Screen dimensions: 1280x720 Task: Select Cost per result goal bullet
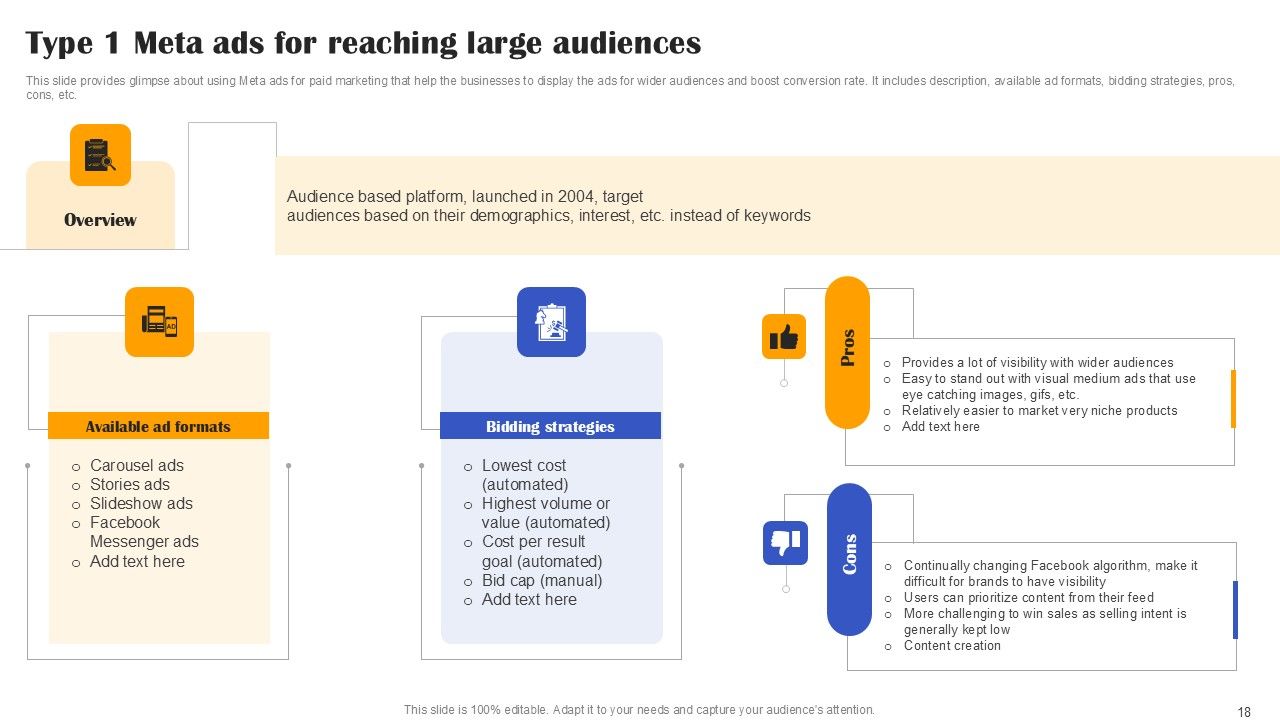click(541, 552)
